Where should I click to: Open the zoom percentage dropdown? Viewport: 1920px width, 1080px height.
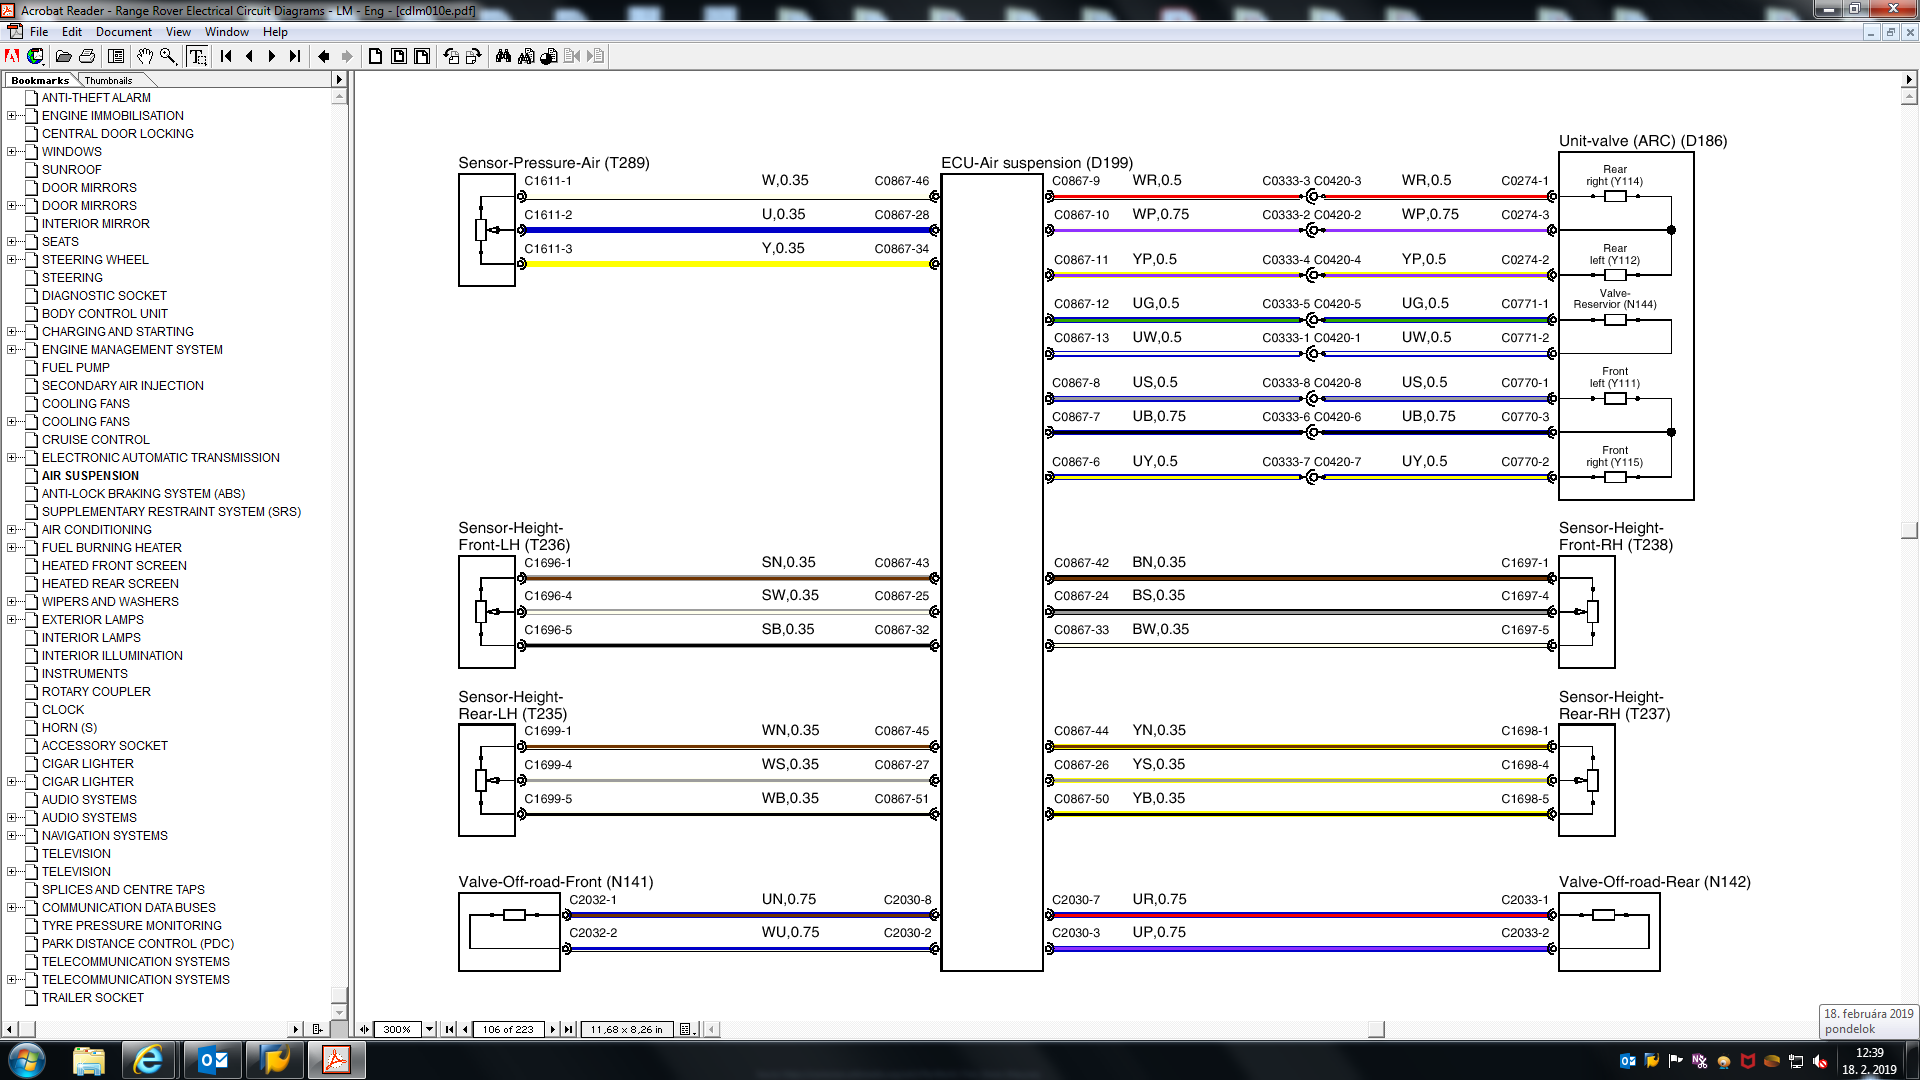coord(429,1029)
